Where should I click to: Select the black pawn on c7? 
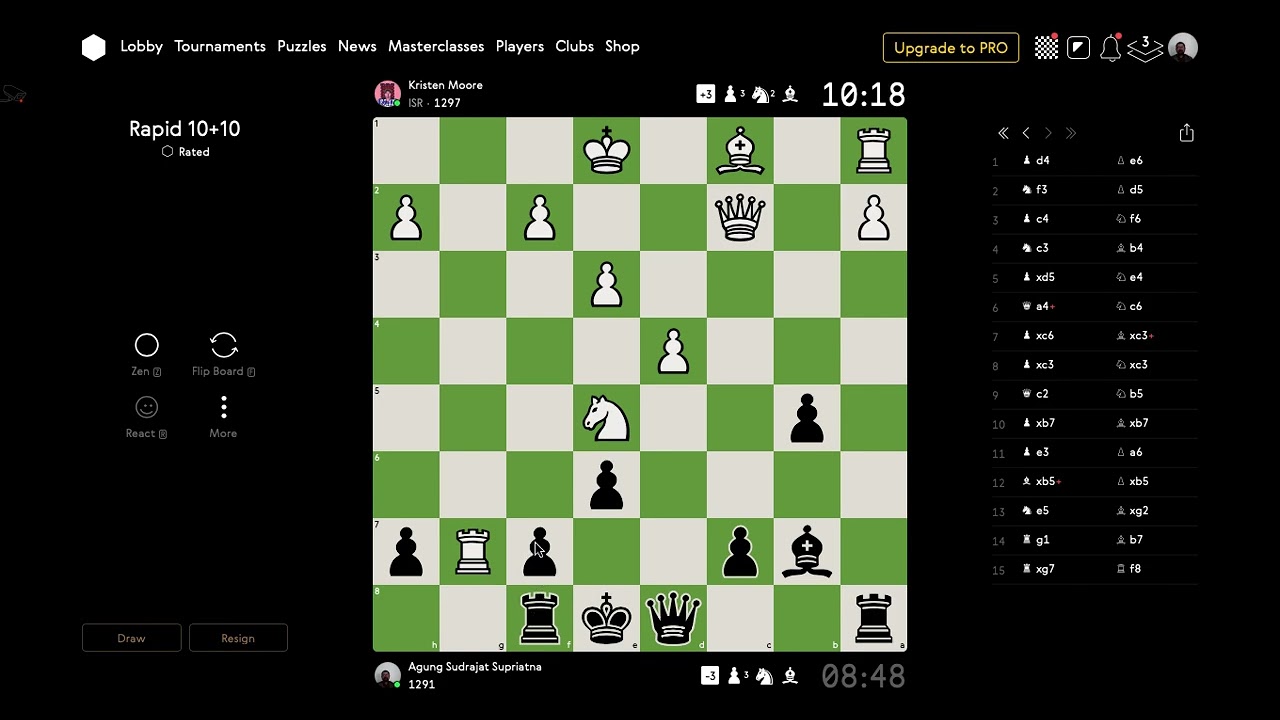[x=740, y=551]
